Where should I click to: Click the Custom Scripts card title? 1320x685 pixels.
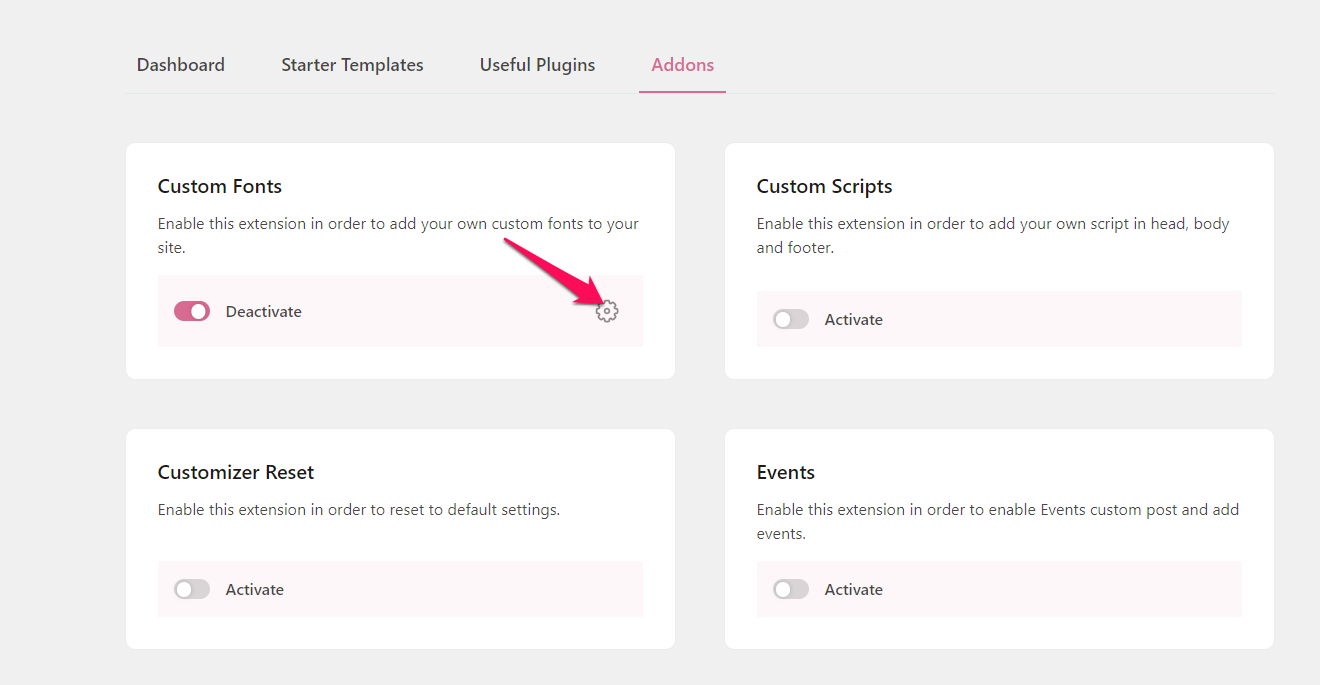point(824,186)
